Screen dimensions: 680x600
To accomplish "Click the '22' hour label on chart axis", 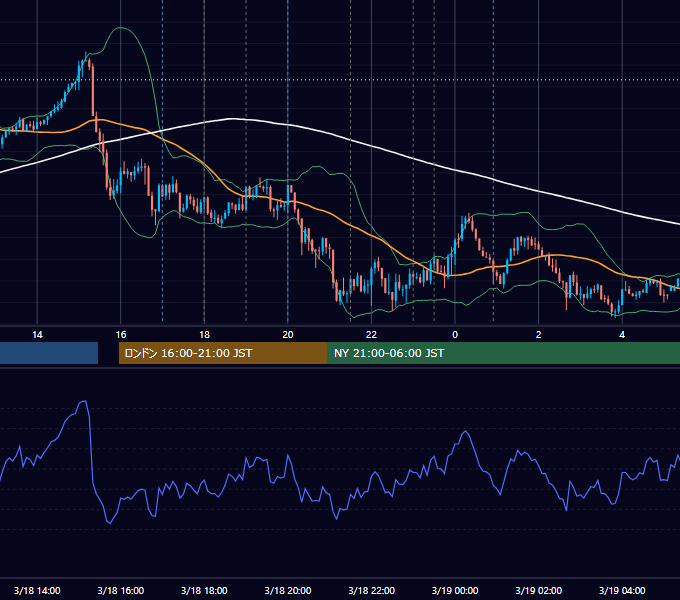I will (371, 335).
